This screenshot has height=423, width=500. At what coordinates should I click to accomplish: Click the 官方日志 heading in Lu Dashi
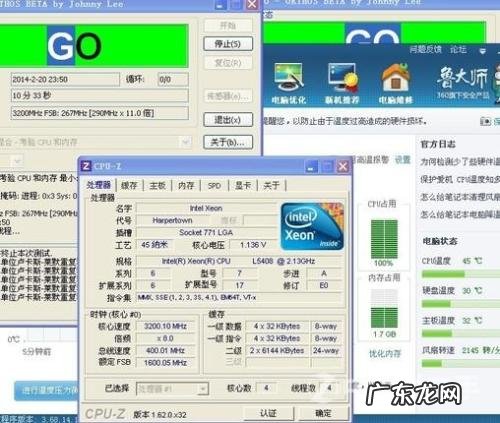click(438, 144)
